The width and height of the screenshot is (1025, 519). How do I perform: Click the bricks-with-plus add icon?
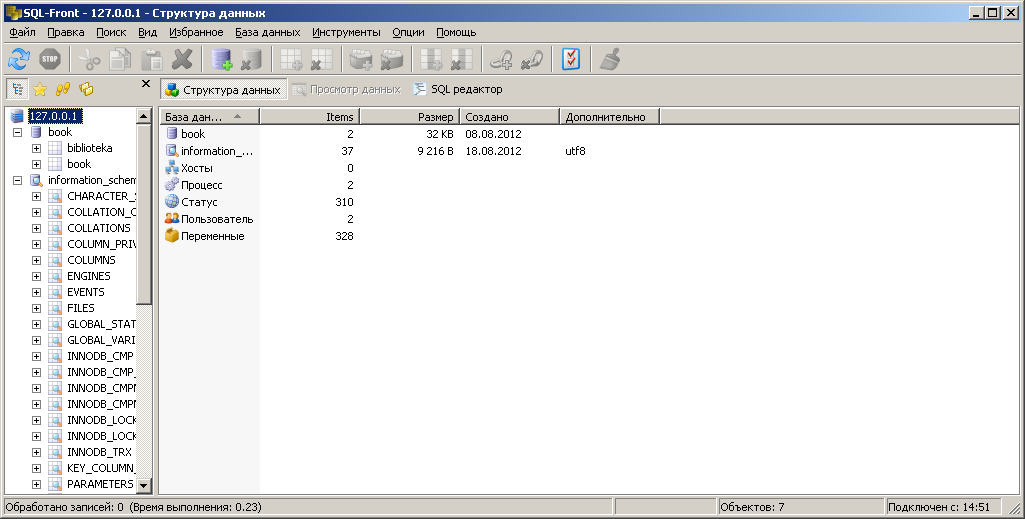(361, 59)
